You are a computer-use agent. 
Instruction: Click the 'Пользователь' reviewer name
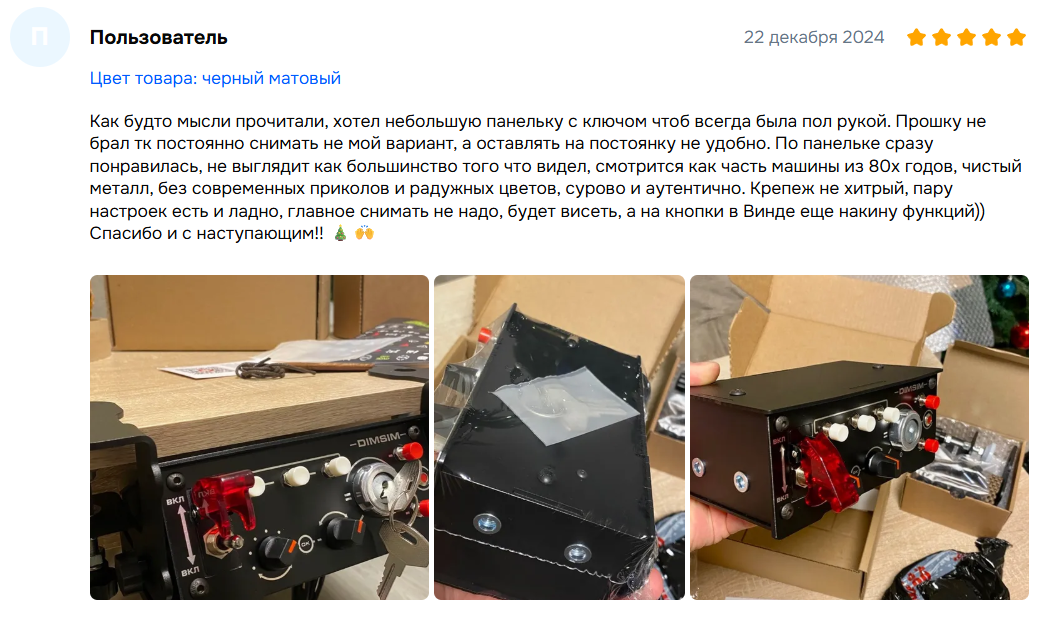159,38
